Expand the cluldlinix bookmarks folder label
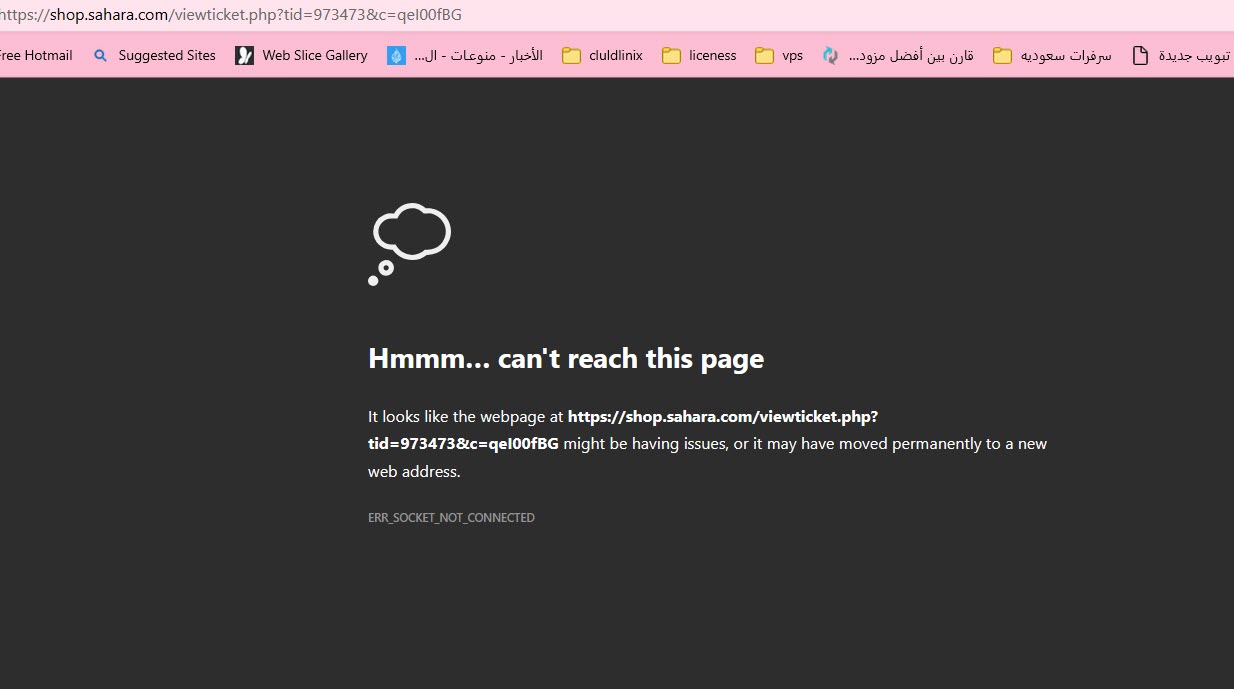Image resolution: width=1234 pixels, height=689 pixels. click(x=616, y=56)
